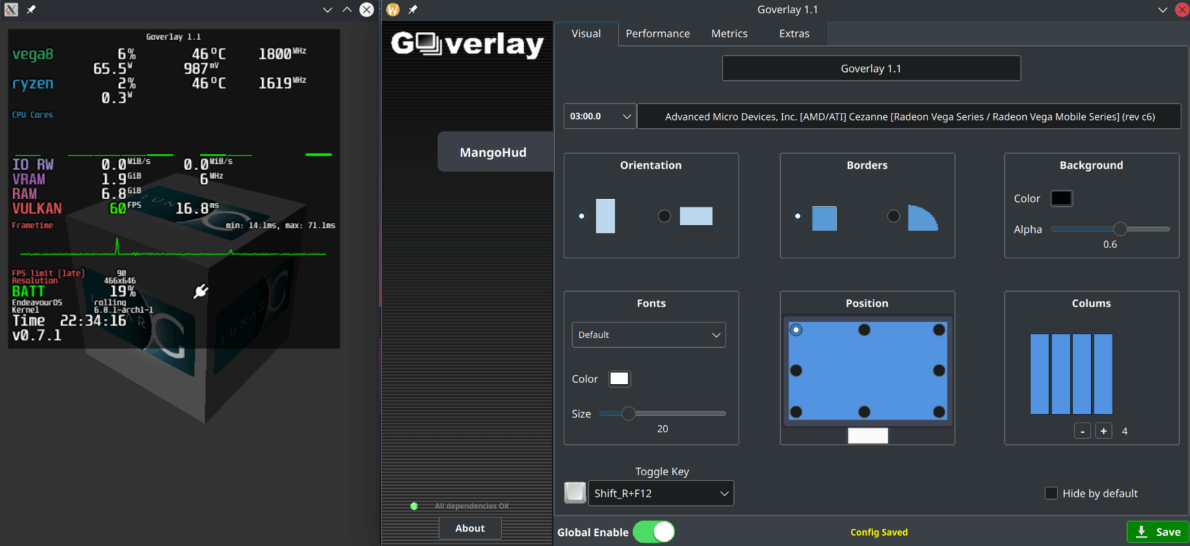Click the About button
Image resolution: width=1190 pixels, height=546 pixels.
470,528
